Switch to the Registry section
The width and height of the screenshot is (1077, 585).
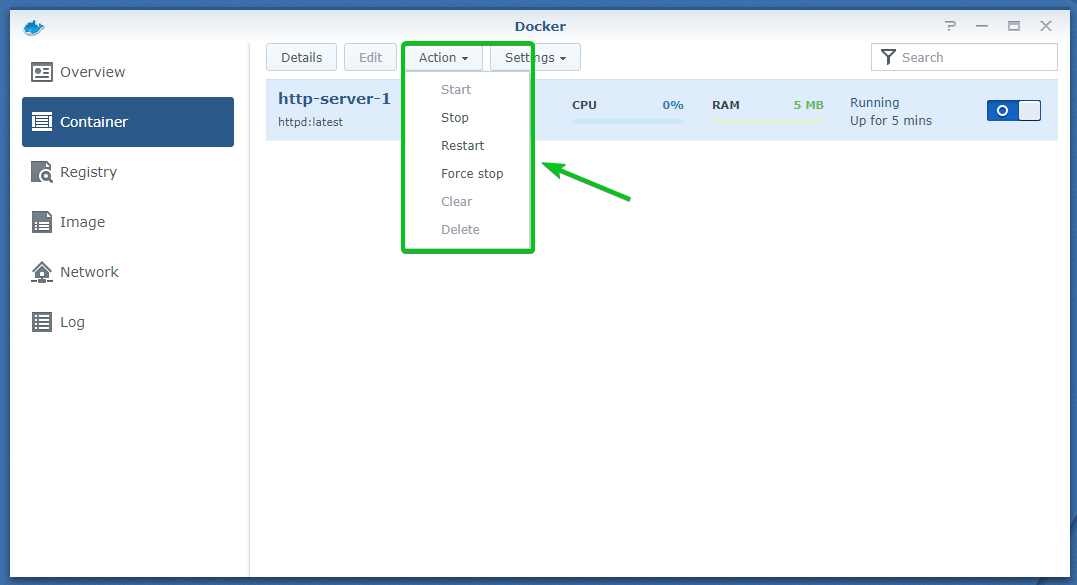(128, 172)
